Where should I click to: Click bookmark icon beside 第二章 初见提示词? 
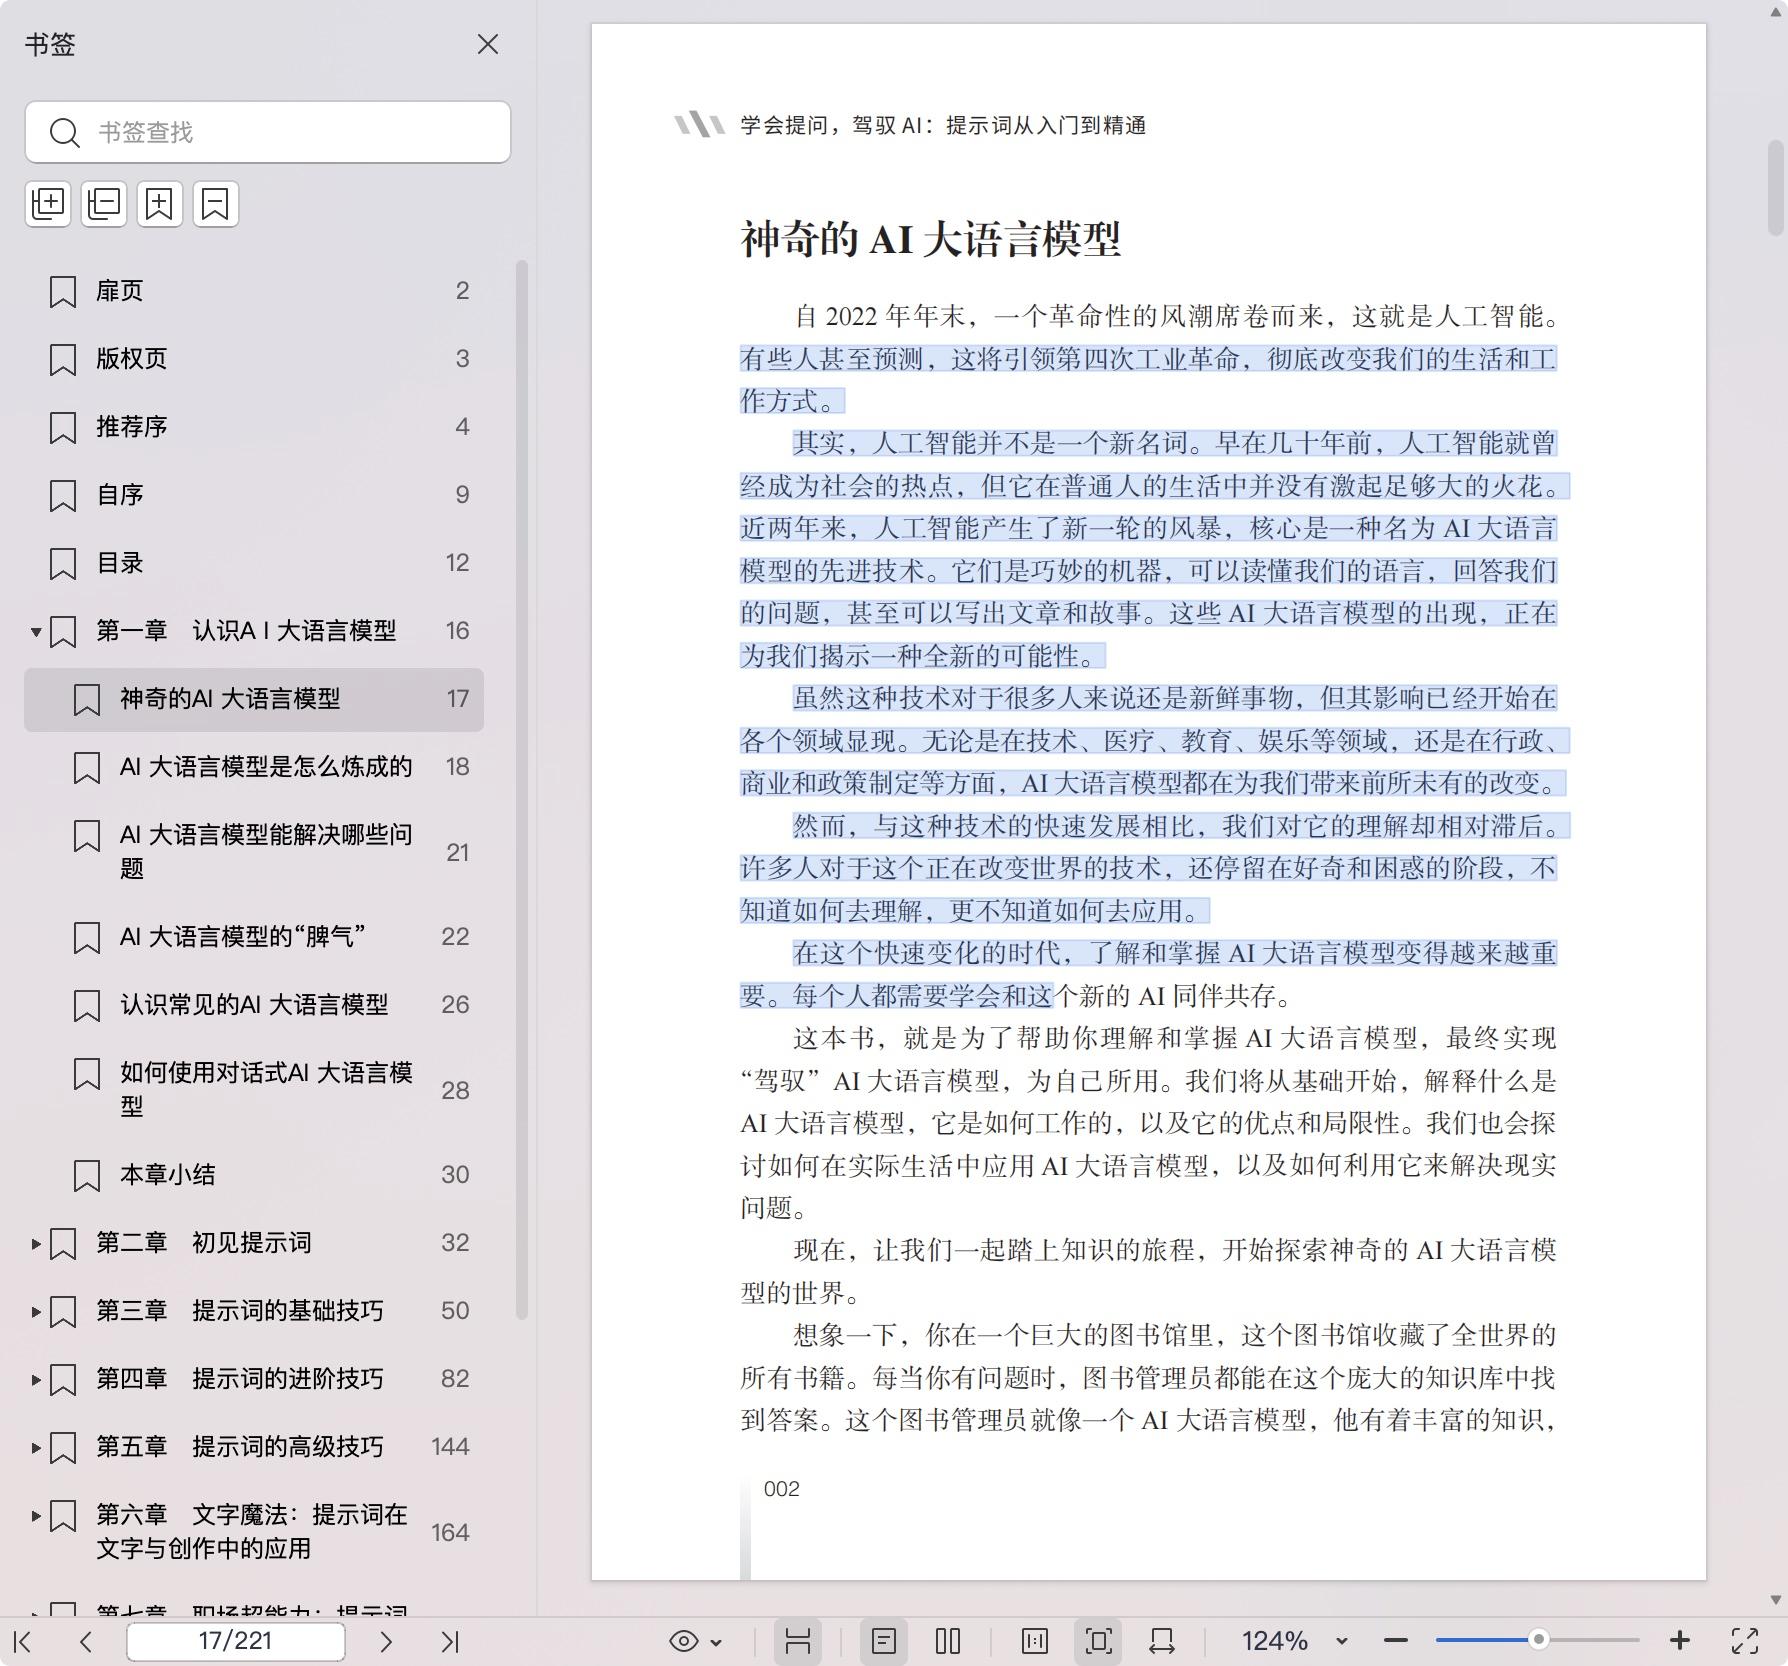pos(63,1244)
